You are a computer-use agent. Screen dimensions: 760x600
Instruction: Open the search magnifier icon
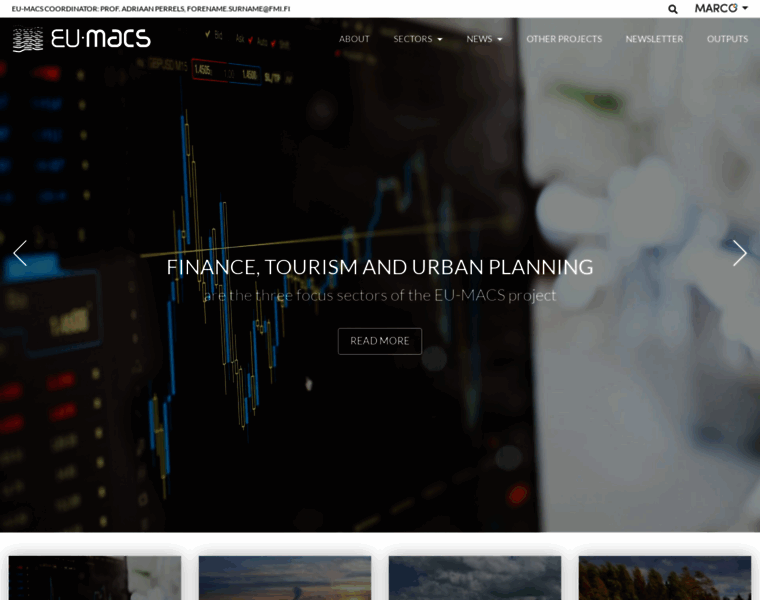[x=673, y=9]
